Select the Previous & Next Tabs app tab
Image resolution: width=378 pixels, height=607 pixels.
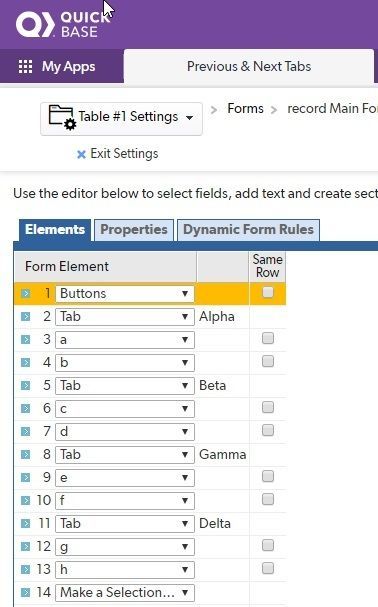[249, 67]
